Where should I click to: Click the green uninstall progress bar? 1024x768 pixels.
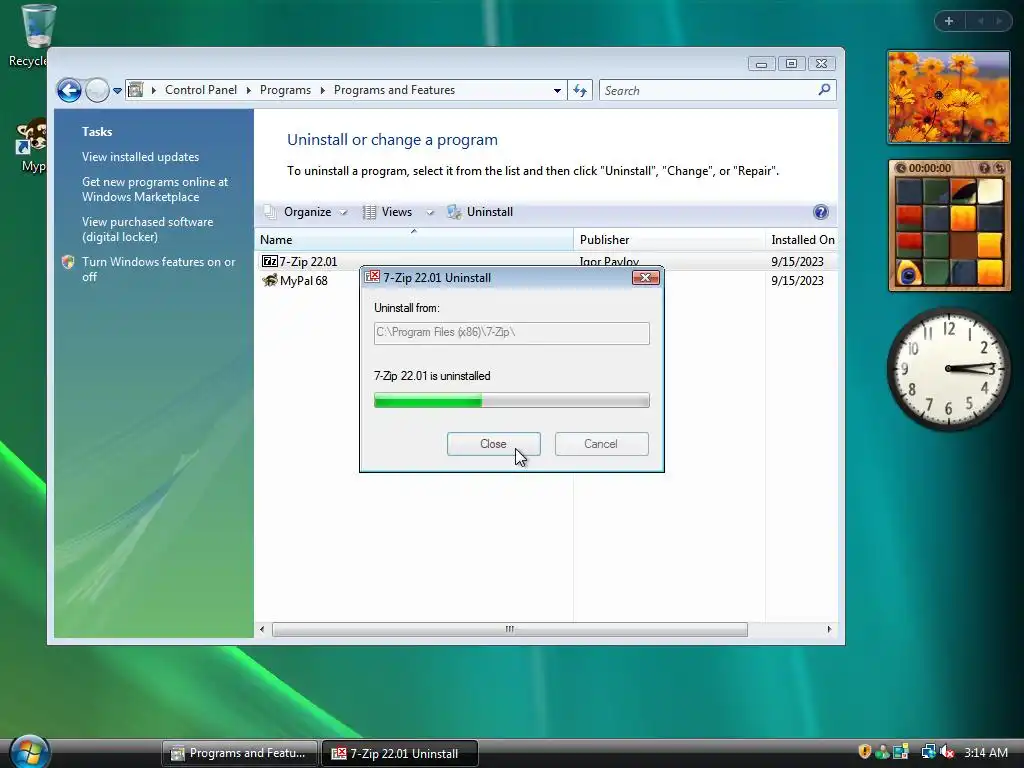[x=511, y=400]
